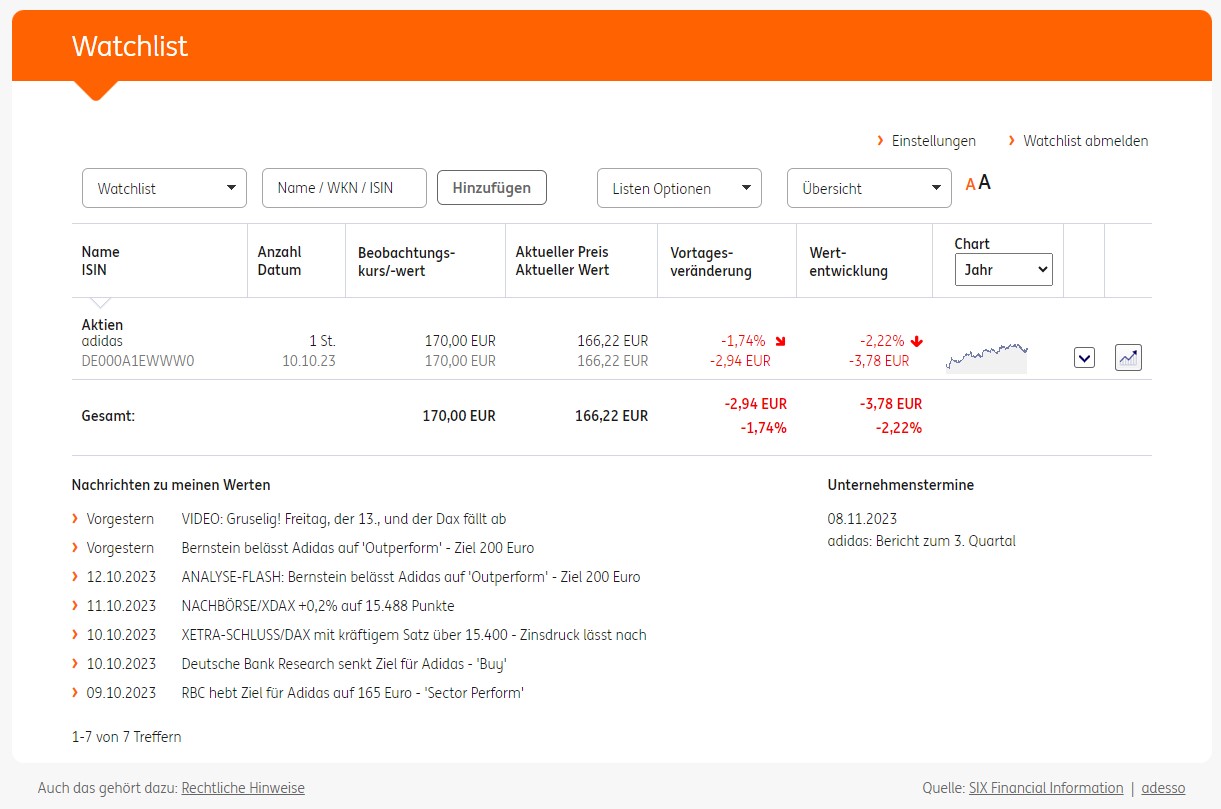Select the larger font size A
The width and height of the screenshot is (1221, 809).
pyautogui.click(x=984, y=182)
